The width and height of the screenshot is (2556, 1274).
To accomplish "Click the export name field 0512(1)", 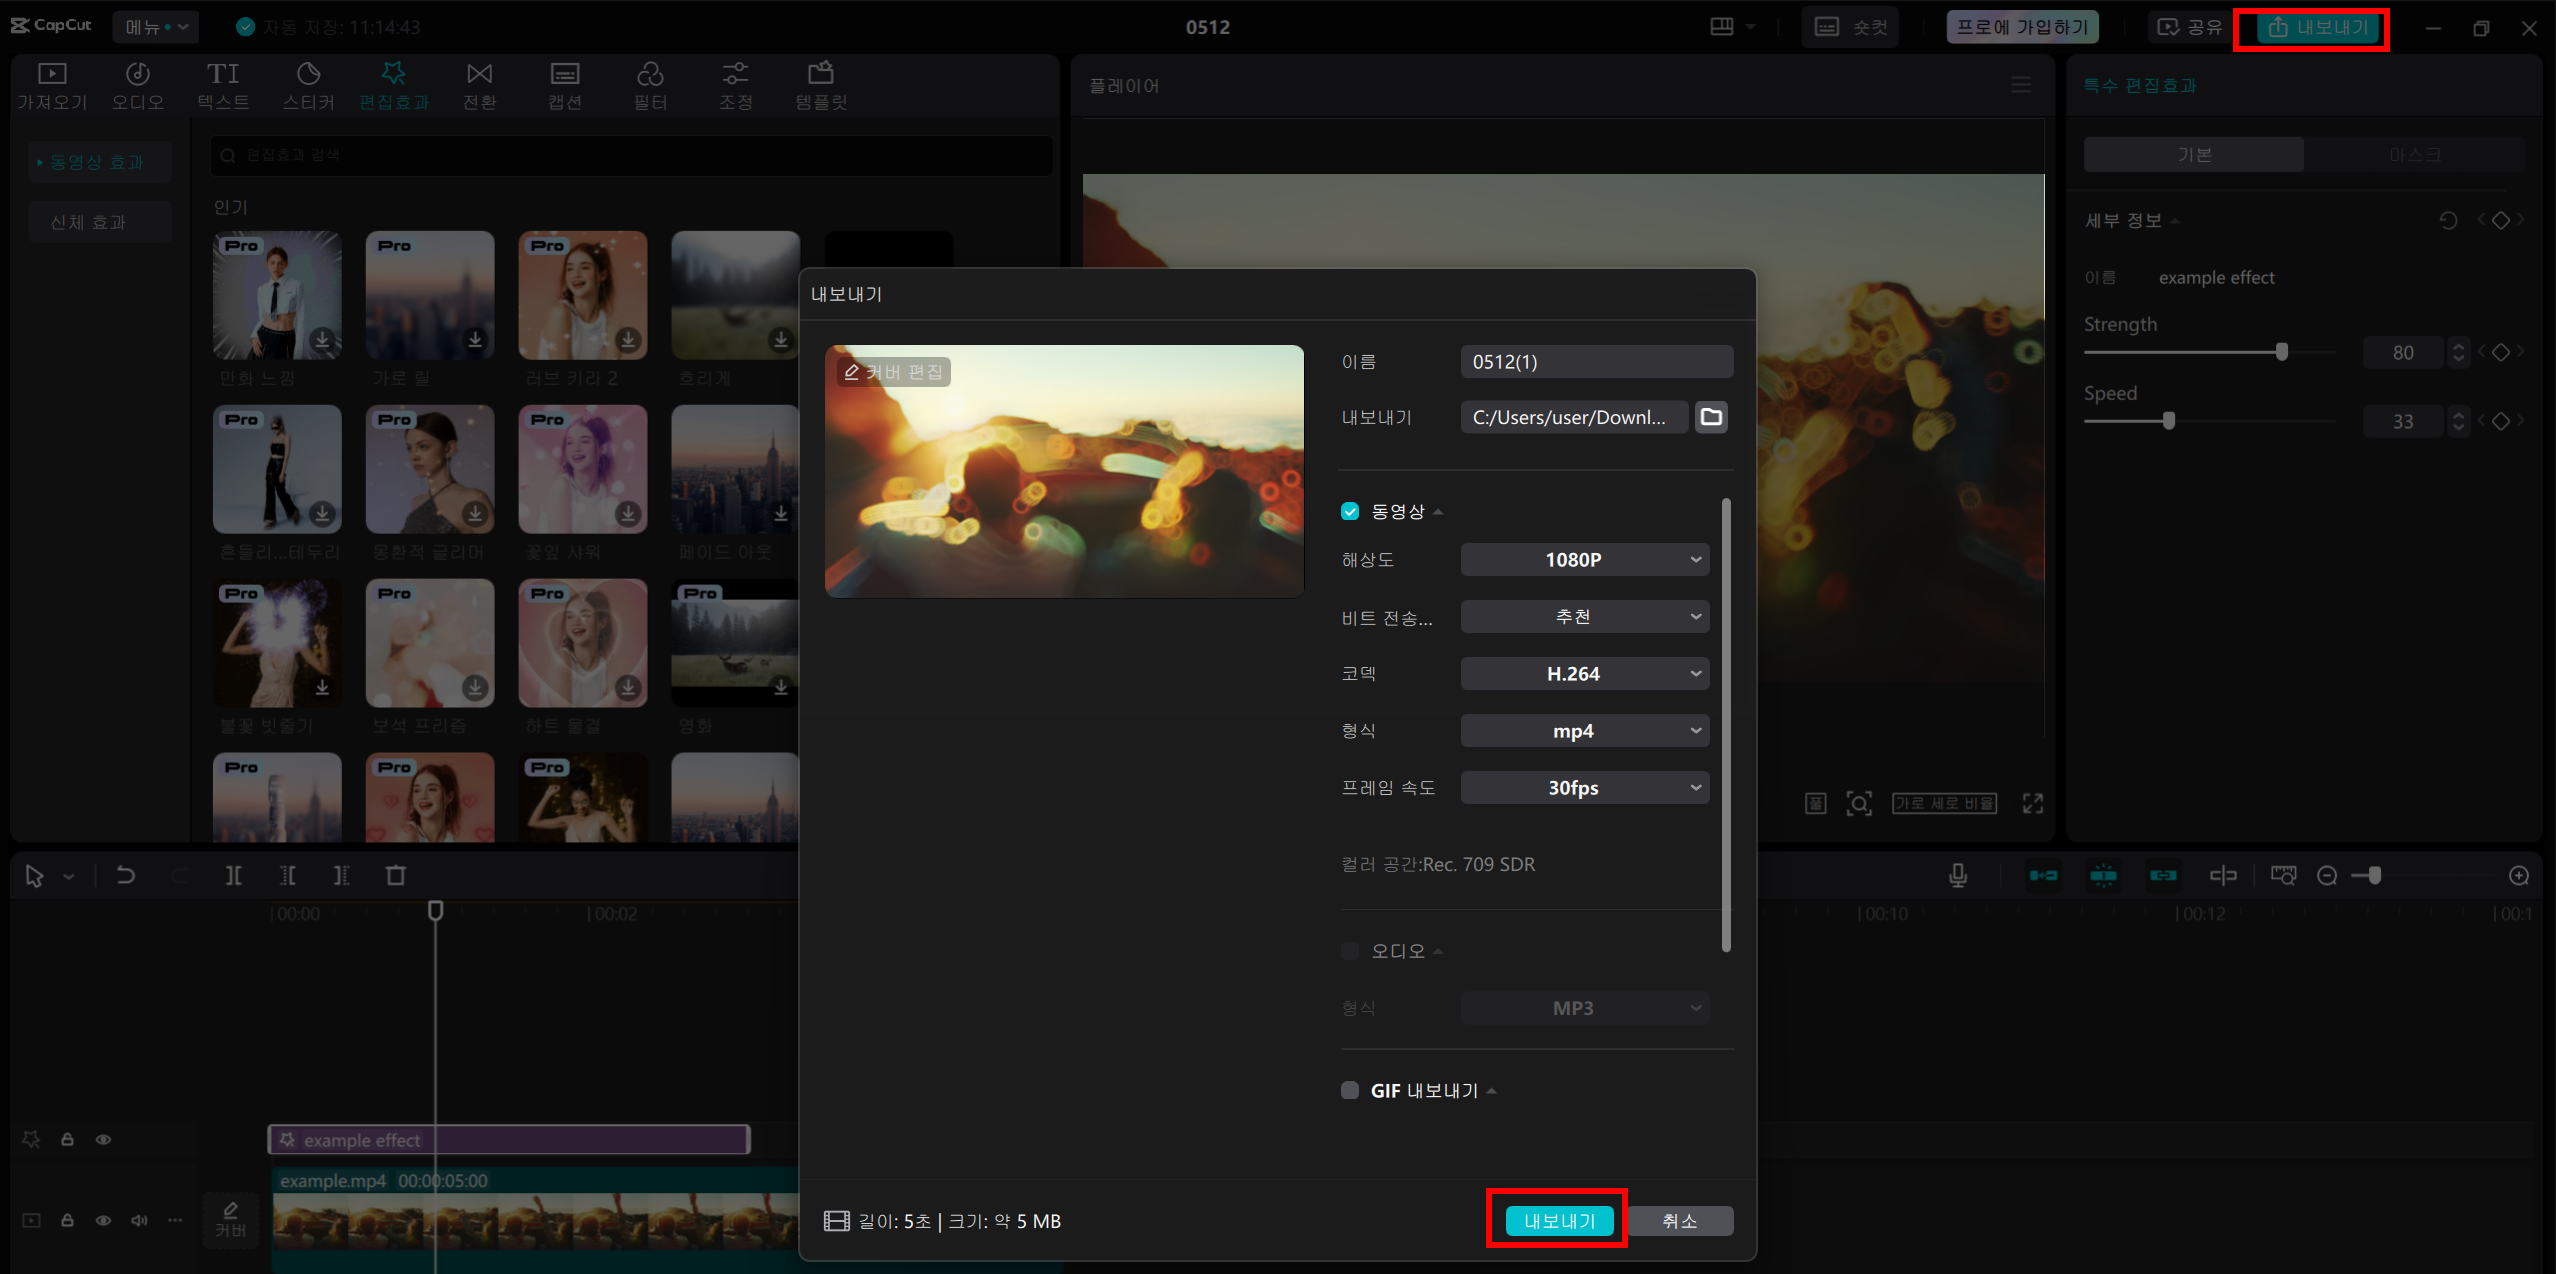I will point(1597,362).
